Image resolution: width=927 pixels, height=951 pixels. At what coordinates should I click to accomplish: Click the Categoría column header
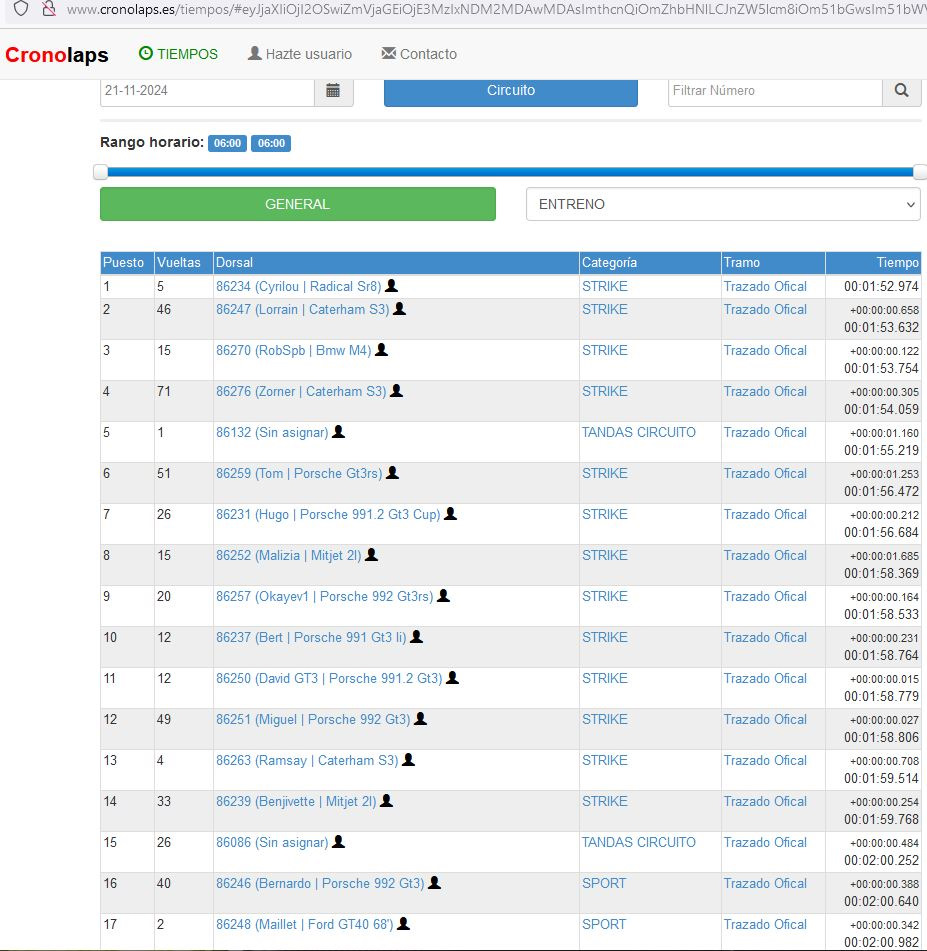pyautogui.click(x=650, y=263)
